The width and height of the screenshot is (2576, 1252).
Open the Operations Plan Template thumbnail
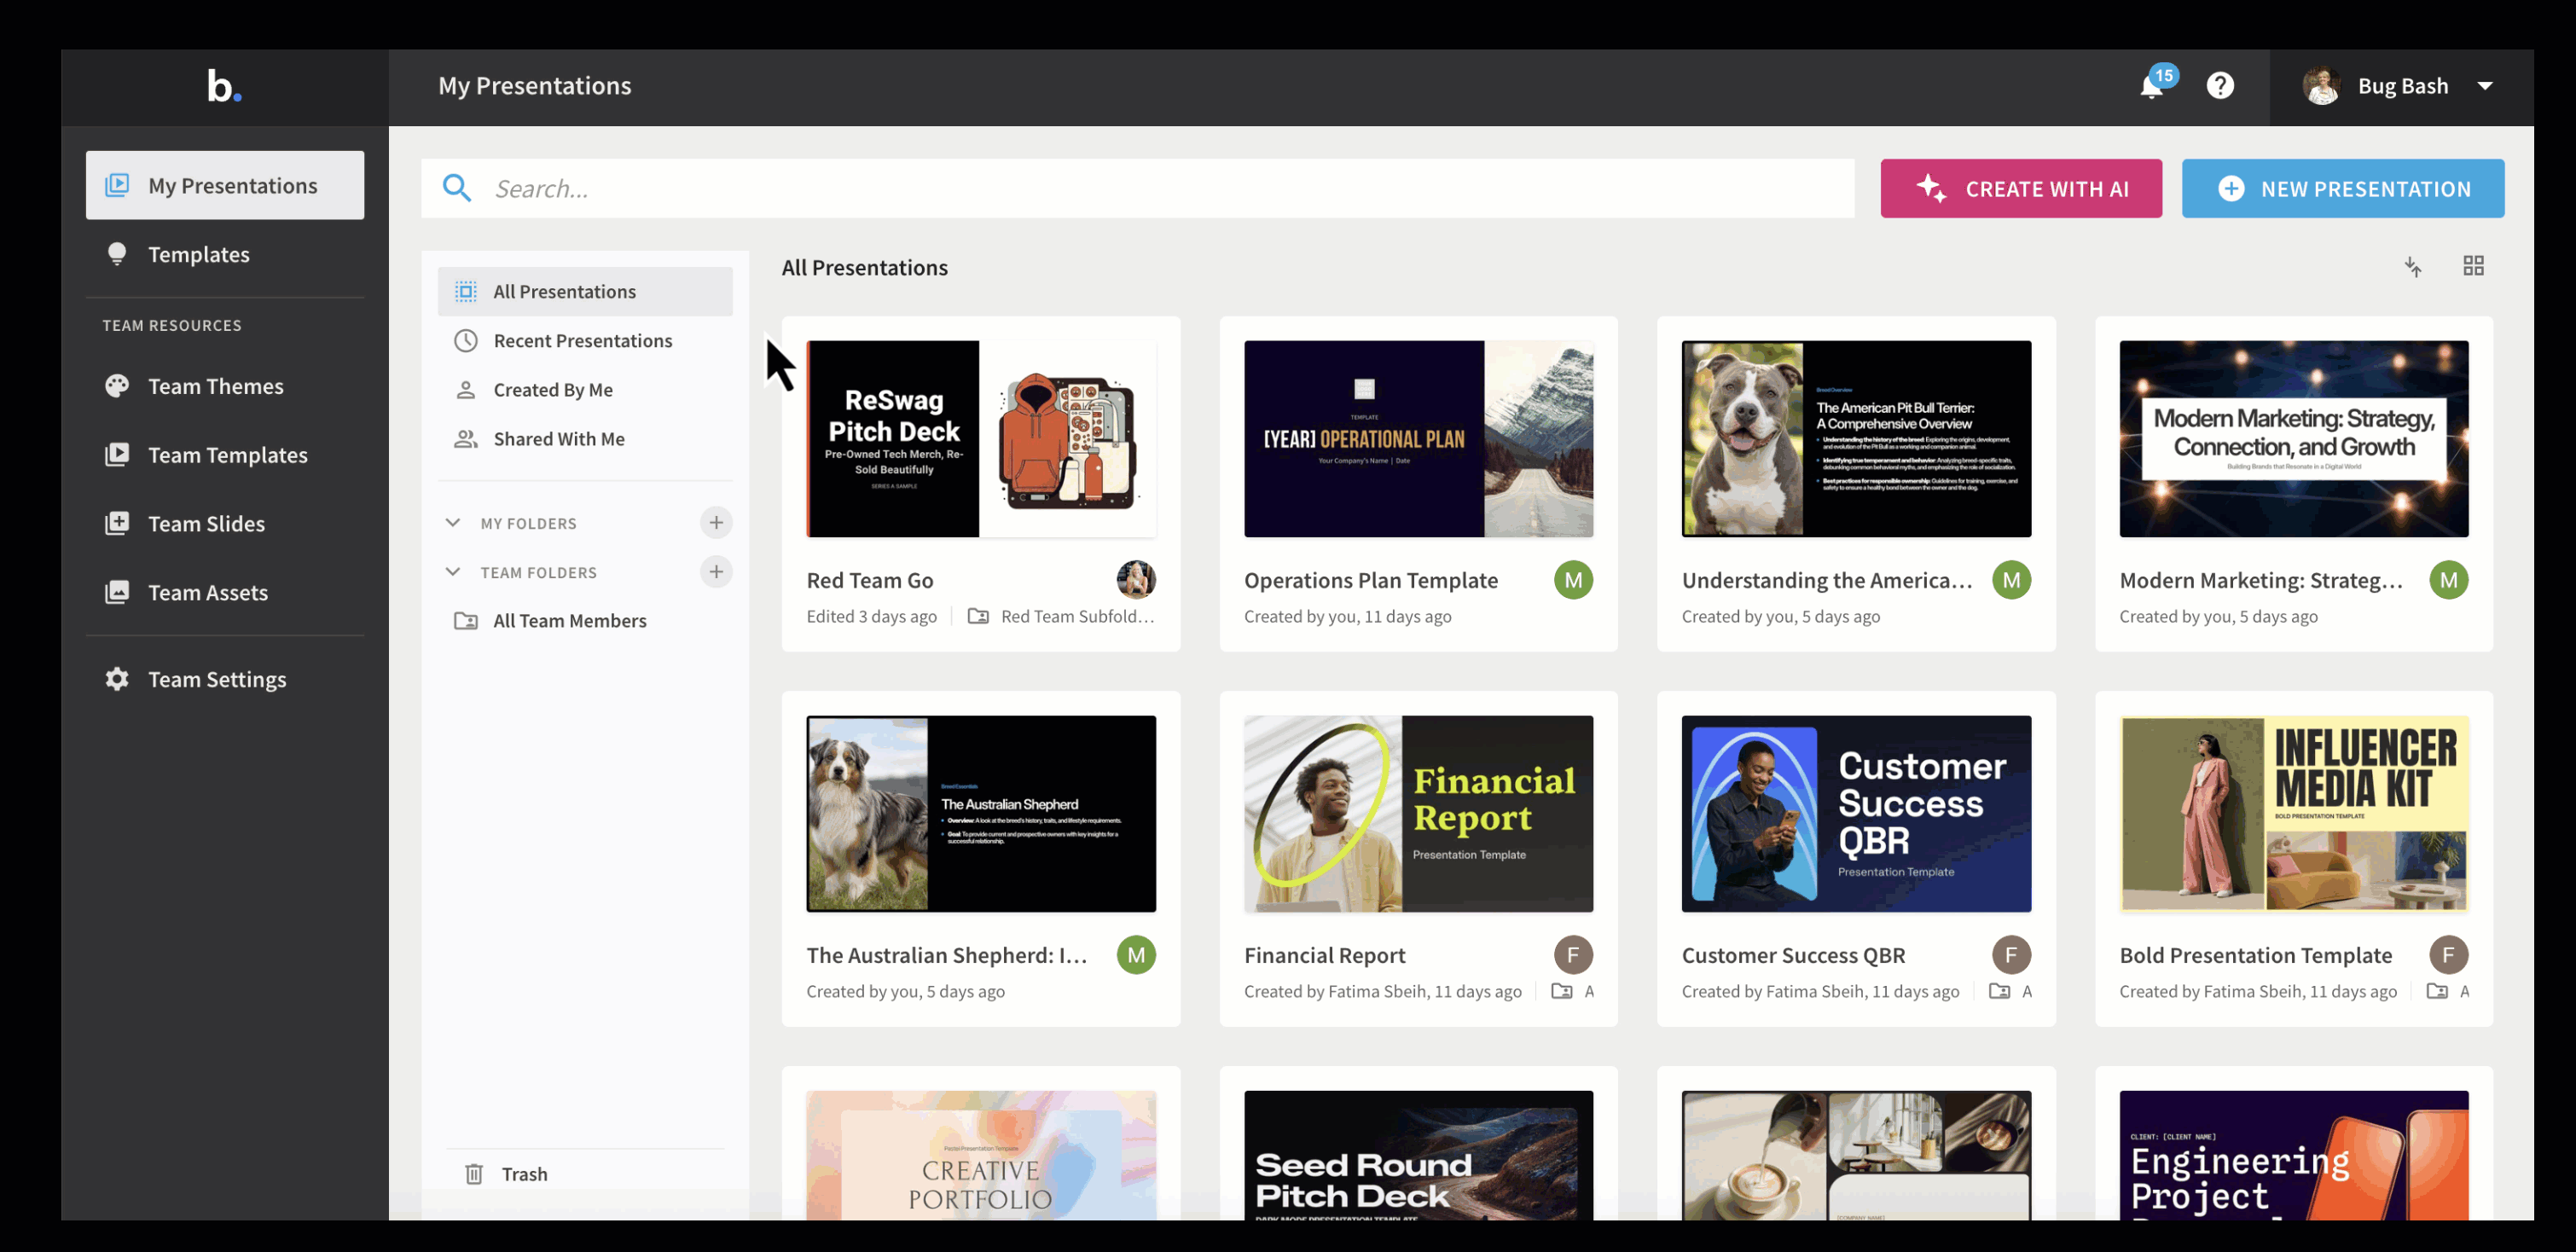pyautogui.click(x=1418, y=439)
